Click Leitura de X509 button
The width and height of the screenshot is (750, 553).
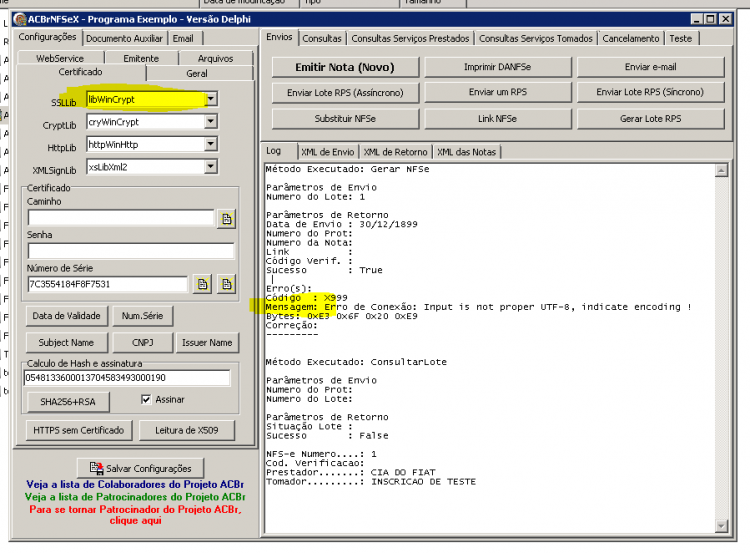click(x=187, y=431)
